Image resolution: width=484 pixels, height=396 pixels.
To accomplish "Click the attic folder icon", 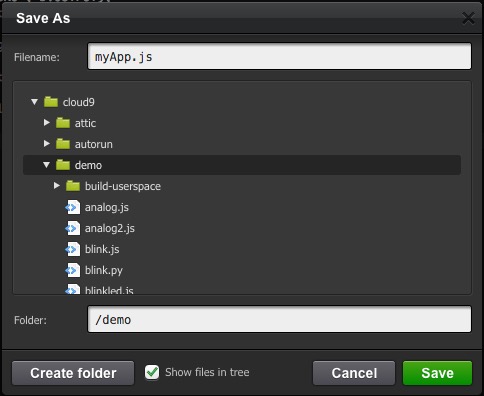I will click(63, 123).
